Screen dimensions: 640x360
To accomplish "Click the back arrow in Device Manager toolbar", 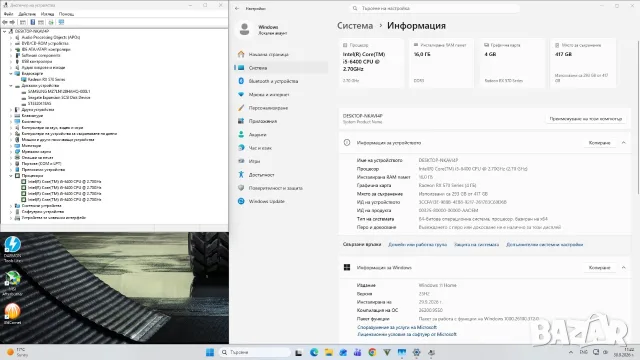I will [4, 22].
